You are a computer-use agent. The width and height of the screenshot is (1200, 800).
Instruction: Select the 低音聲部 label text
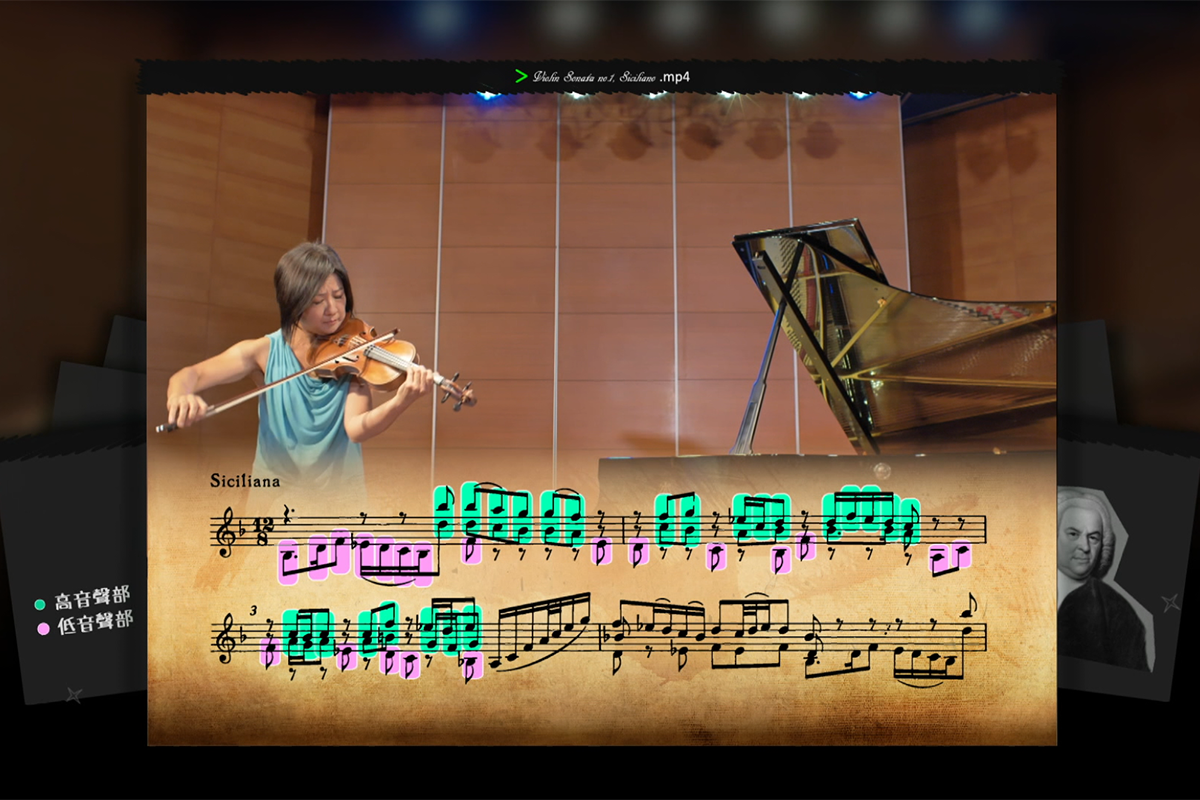[x=94, y=623]
